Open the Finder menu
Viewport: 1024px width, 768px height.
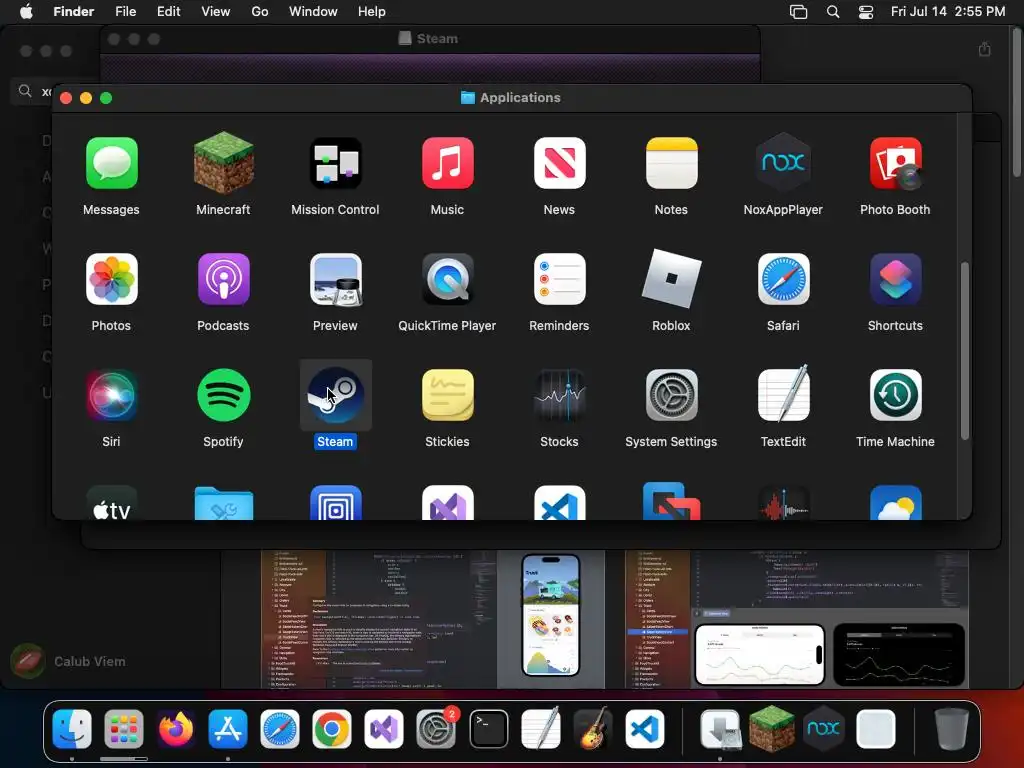click(x=73, y=12)
